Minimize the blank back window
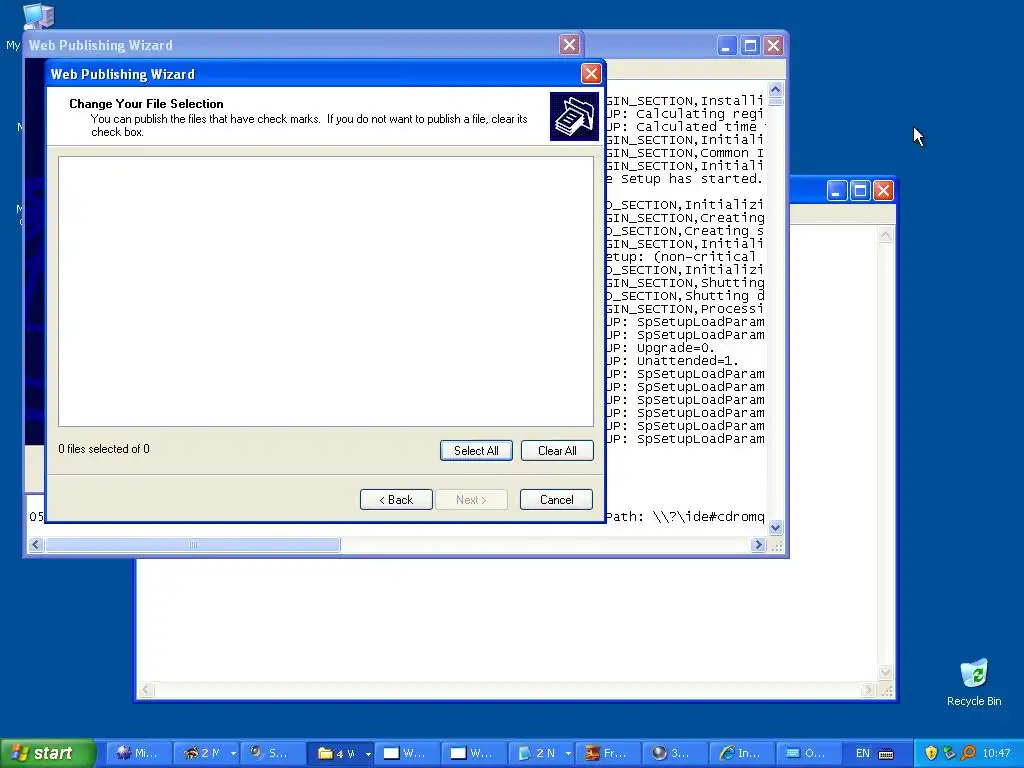 837,191
